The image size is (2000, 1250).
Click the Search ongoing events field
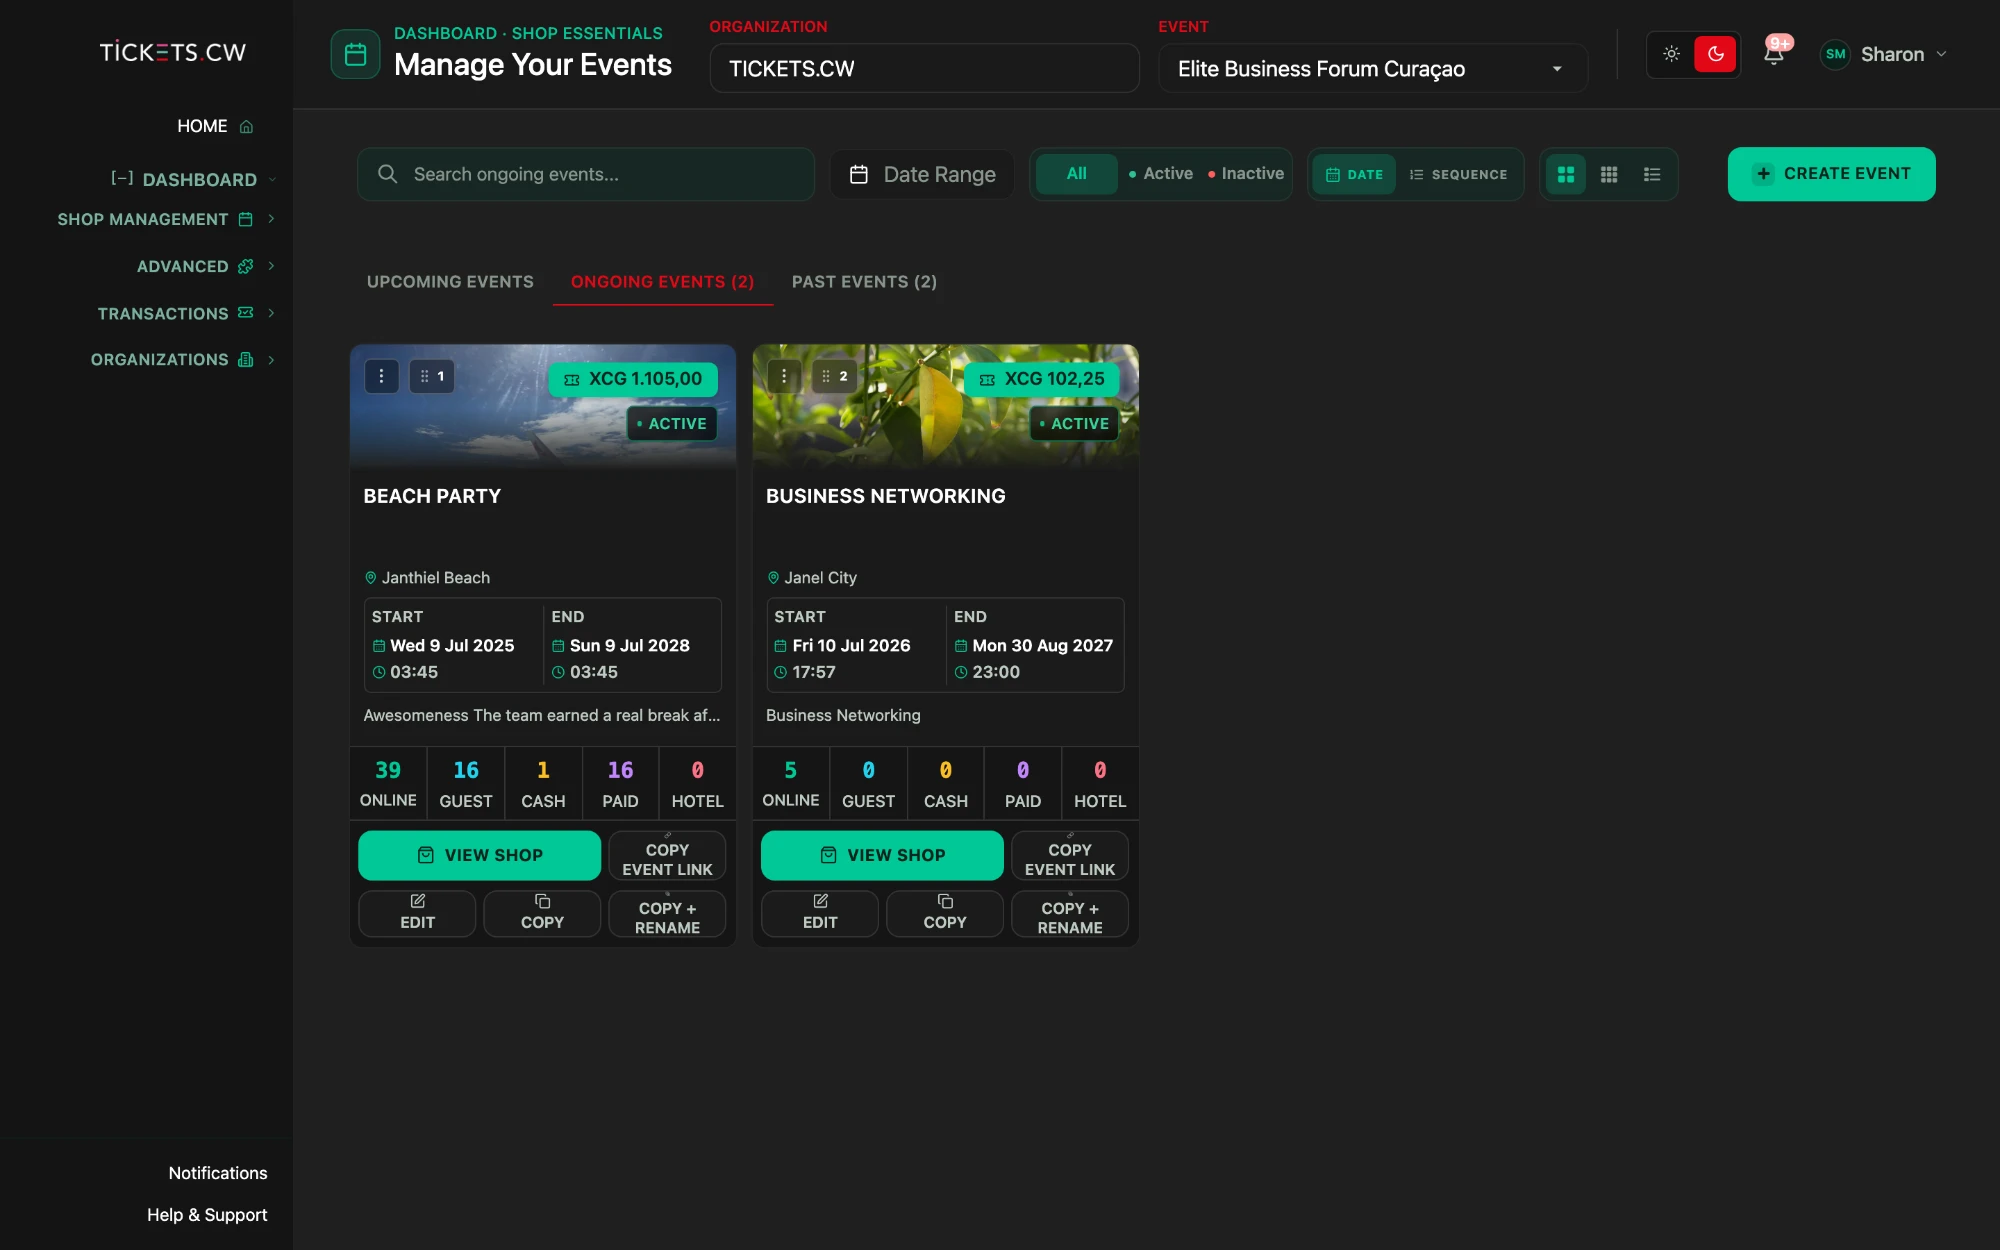(586, 174)
